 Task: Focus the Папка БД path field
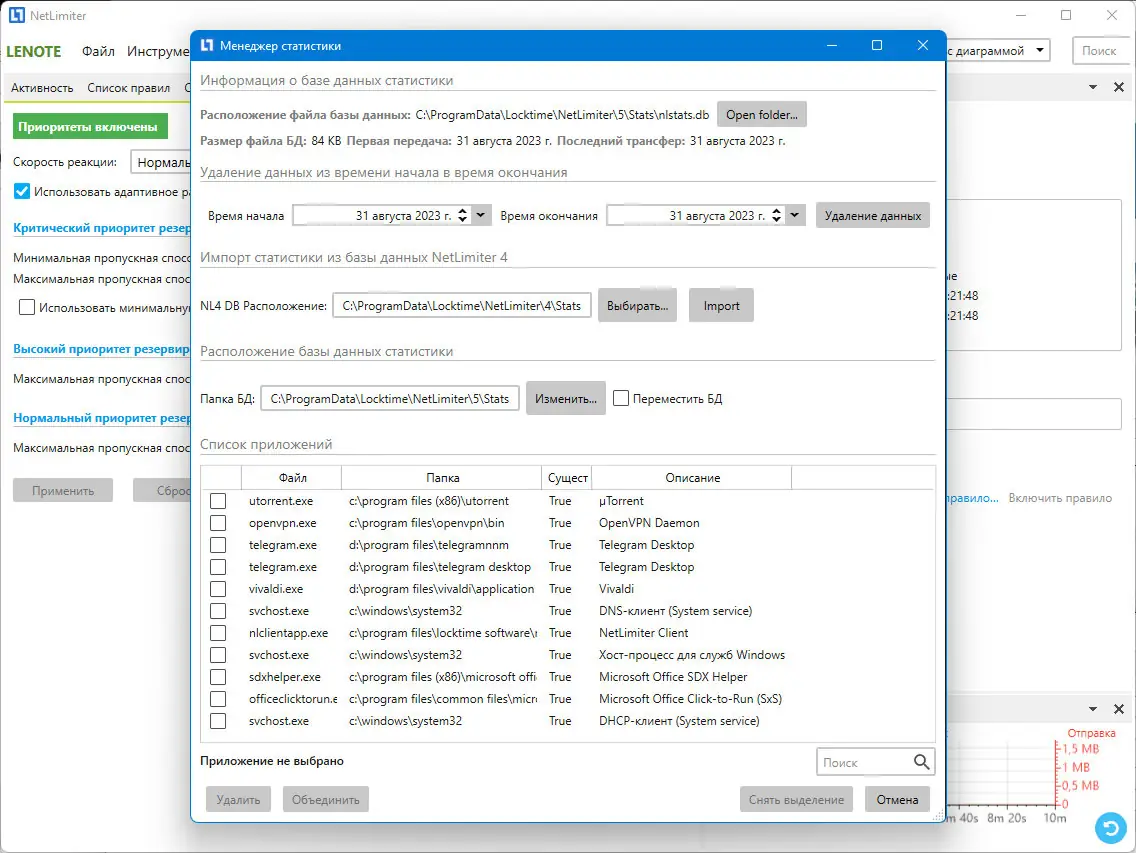tap(390, 399)
